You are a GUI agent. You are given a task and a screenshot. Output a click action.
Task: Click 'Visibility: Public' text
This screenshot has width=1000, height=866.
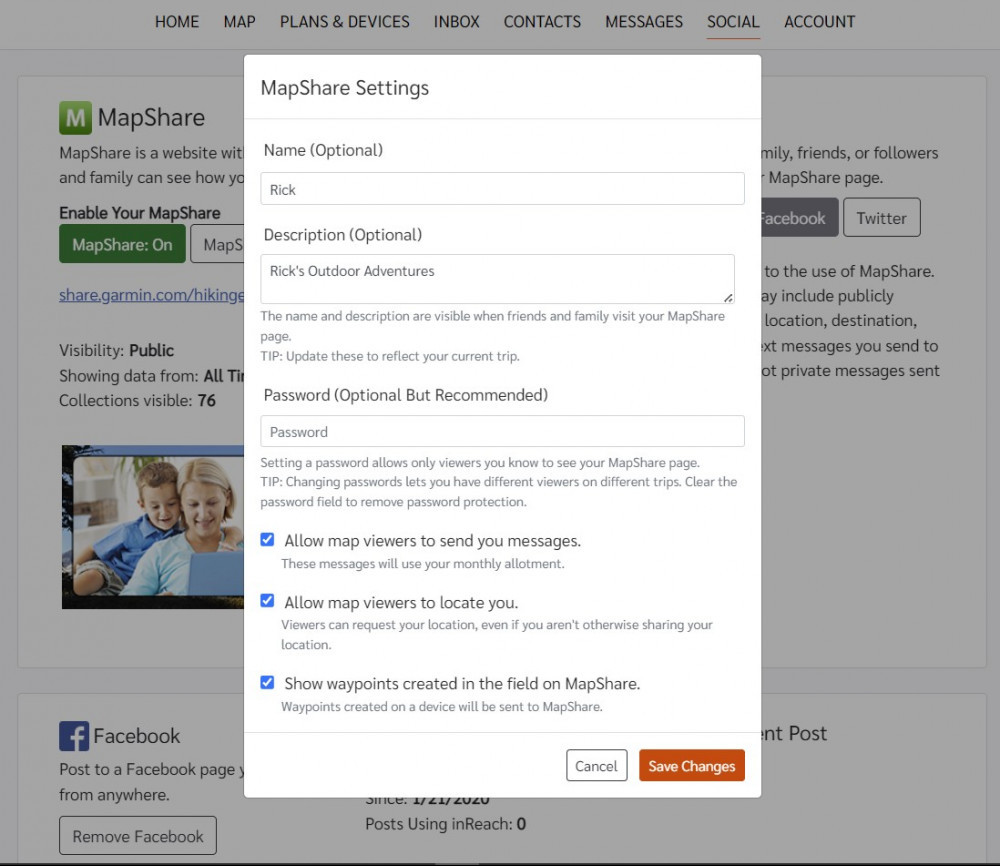tap(116, 350)
